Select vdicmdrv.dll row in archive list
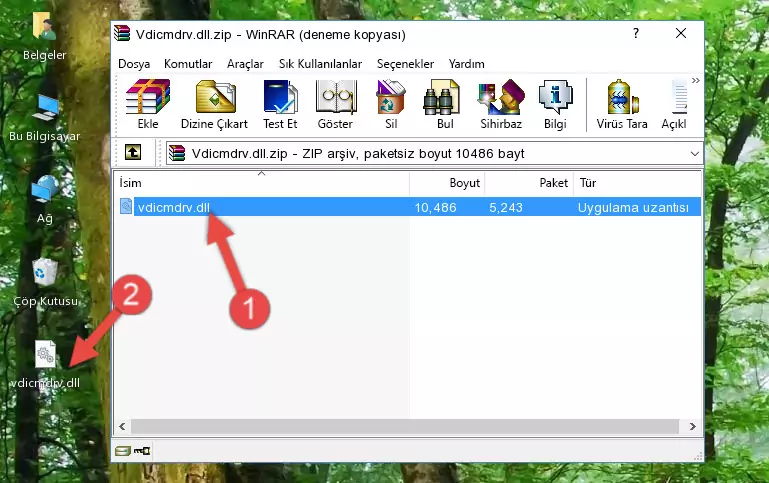 (x=409, y=207)
